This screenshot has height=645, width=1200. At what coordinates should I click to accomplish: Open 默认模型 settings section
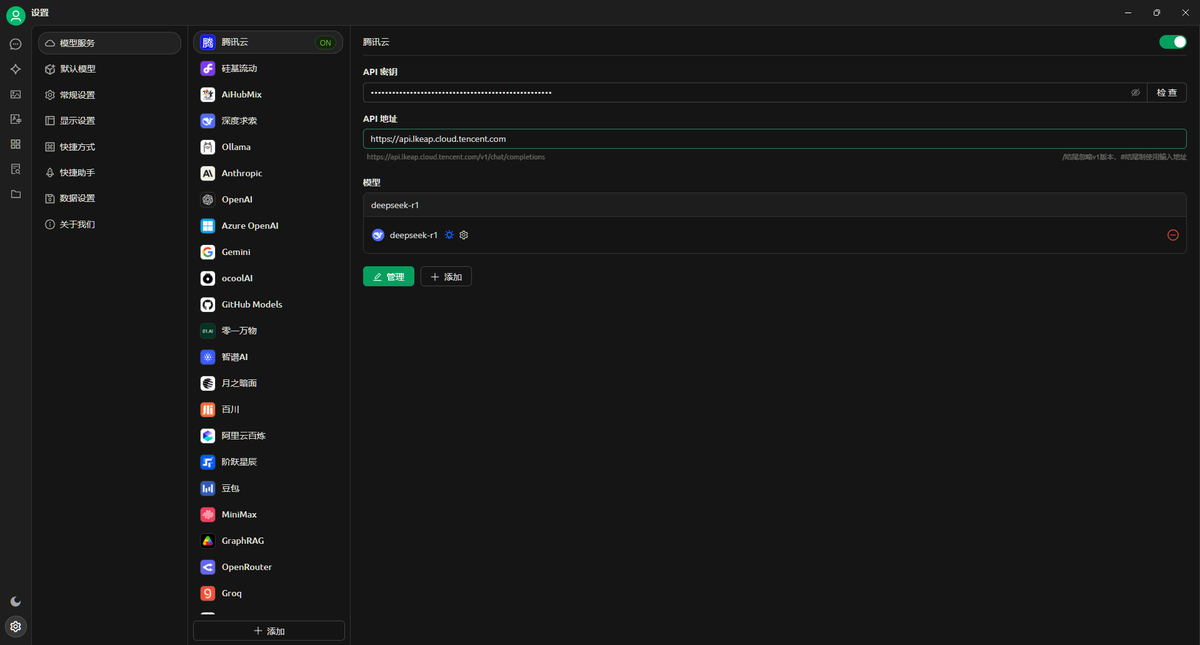[x=110, y=69]
